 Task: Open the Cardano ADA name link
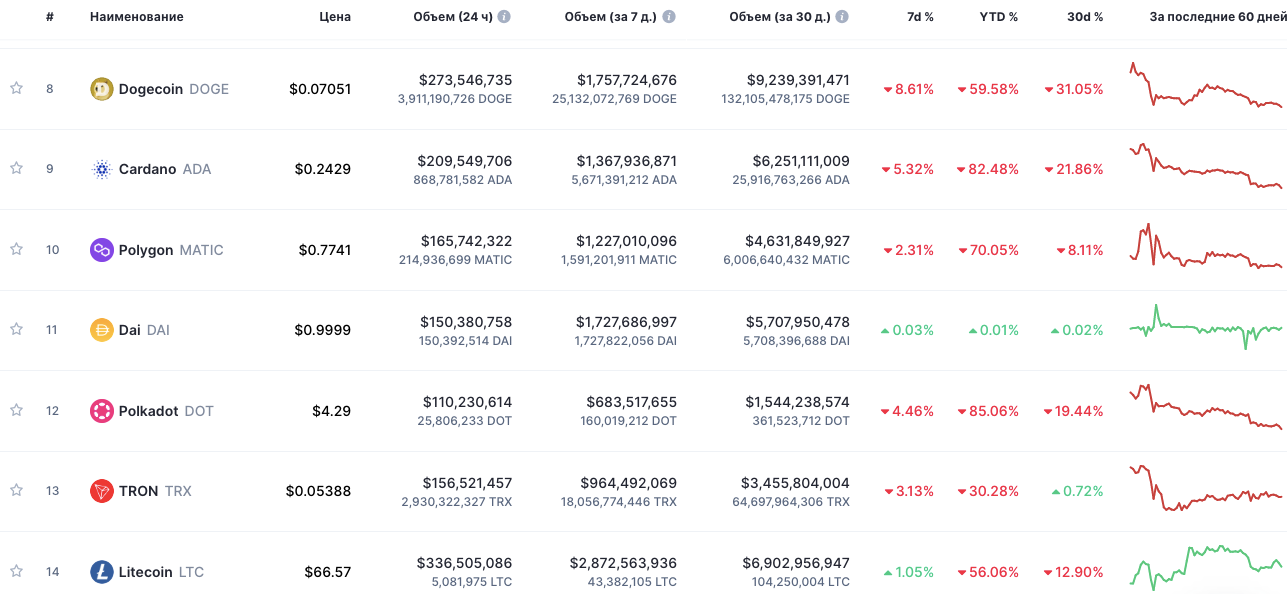click(x=164, y=169)
